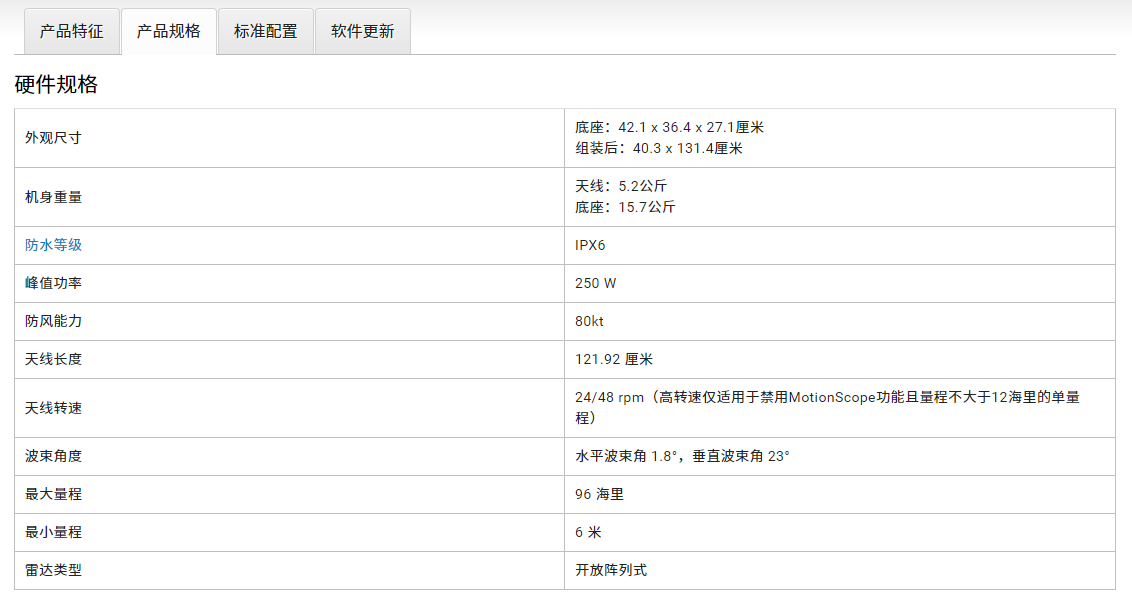The width and height of the screenshot is (1132, 608).
Task: Select the 开放阵列式 radar type value
Action: point(611,570)
